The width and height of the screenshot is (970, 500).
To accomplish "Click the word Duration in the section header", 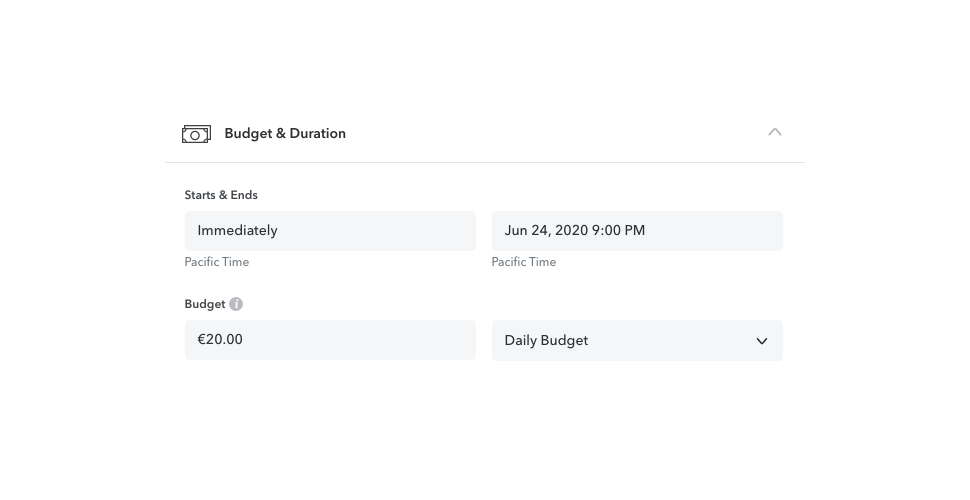I will (316, 134).
